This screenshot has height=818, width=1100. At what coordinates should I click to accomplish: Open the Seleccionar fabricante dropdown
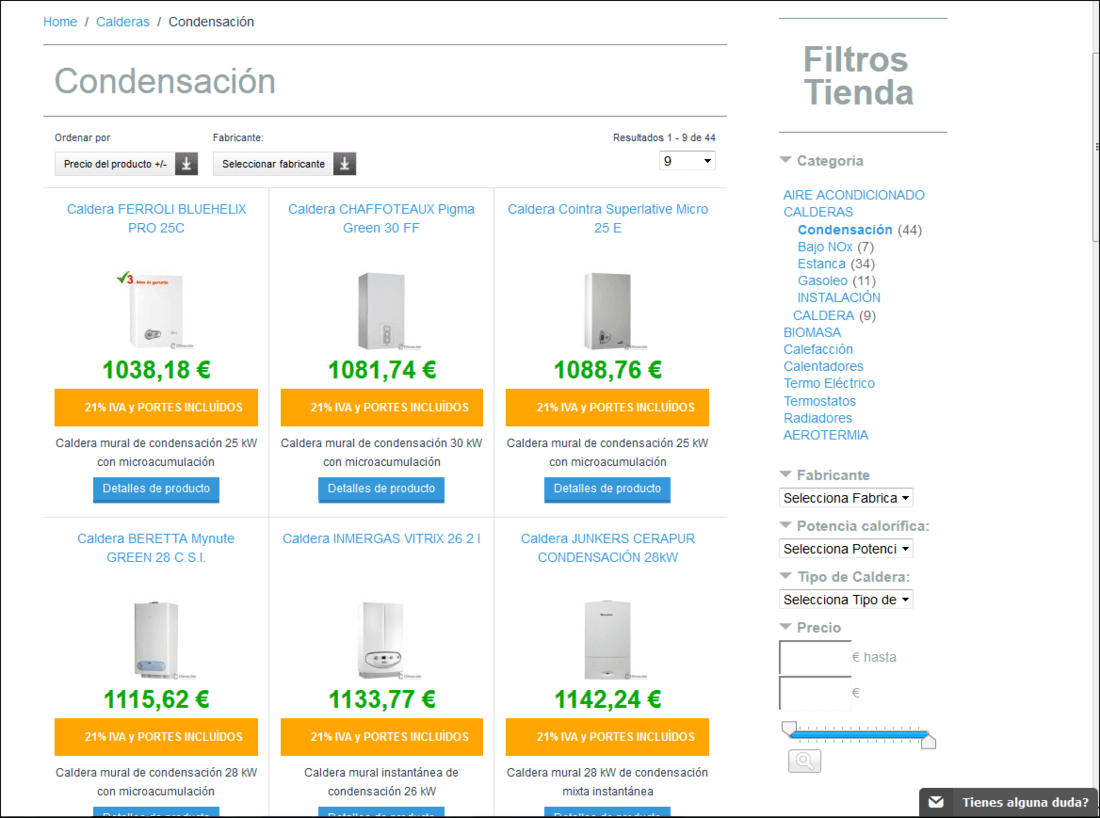pos(284,163)
